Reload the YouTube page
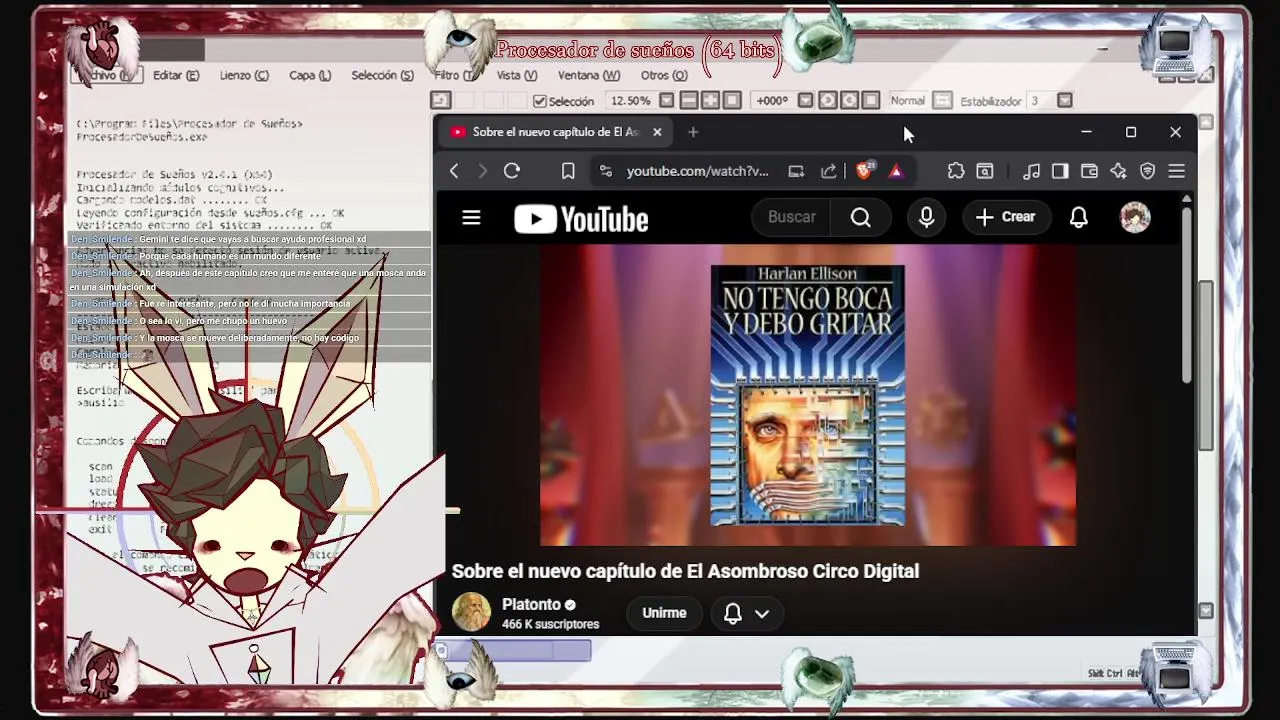The height and width of the screenshot is (720, 1280). coord(512,171)
